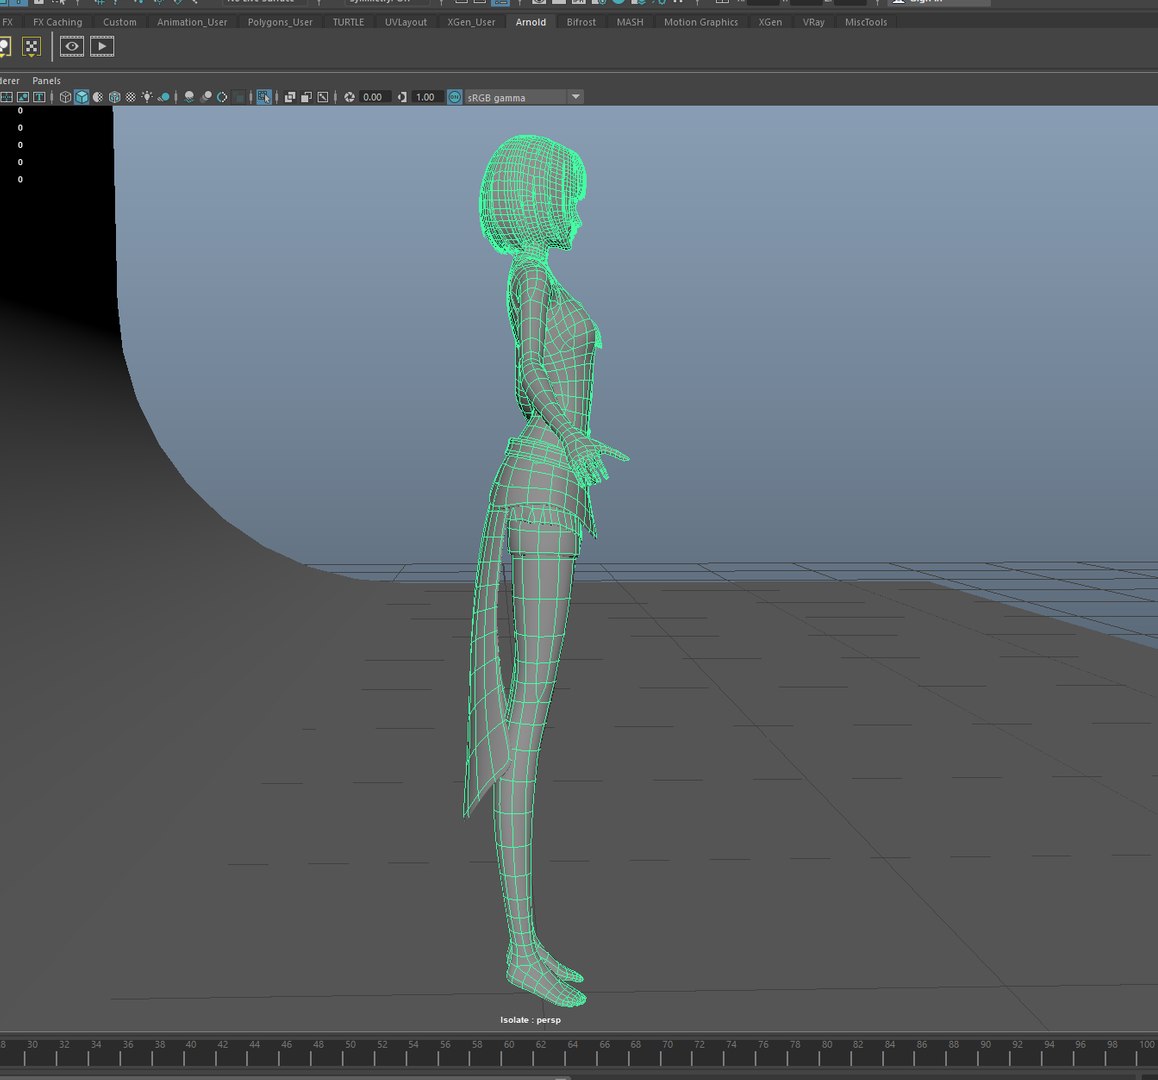Toggle motion blur icon
The height and width of the screenshot is (1080, 1158).
(x=206, y=97)
